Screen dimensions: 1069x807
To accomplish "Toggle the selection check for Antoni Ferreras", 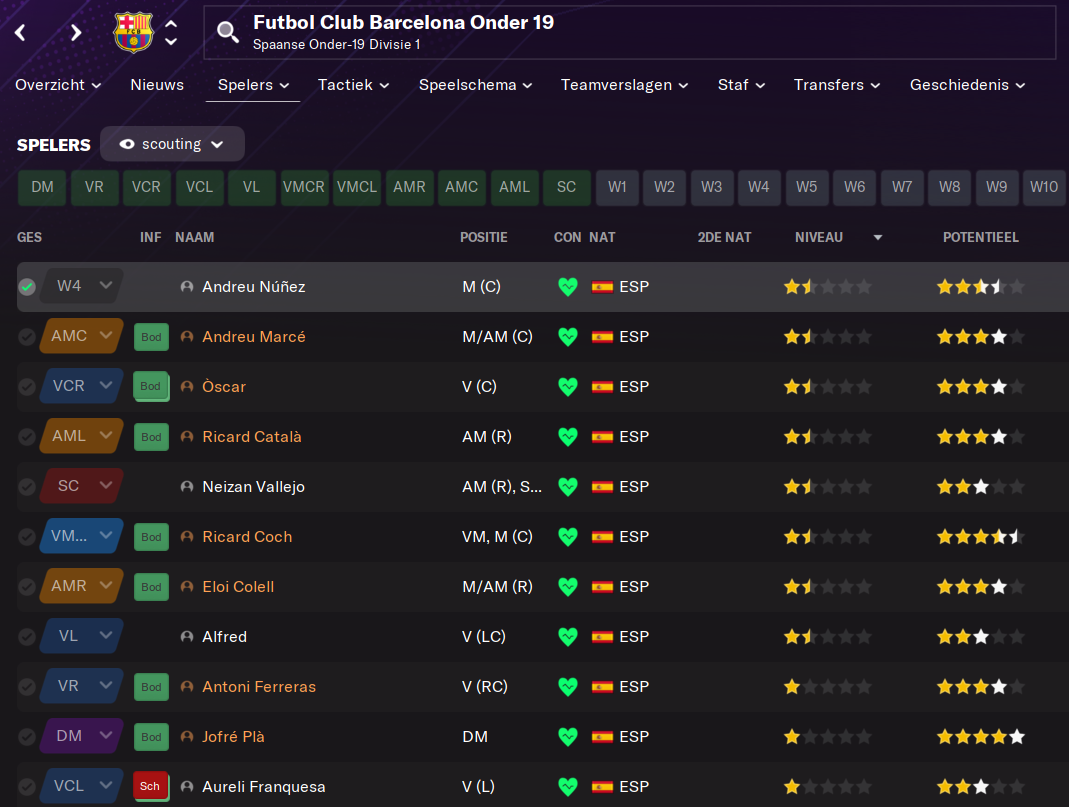I will 27,687.
